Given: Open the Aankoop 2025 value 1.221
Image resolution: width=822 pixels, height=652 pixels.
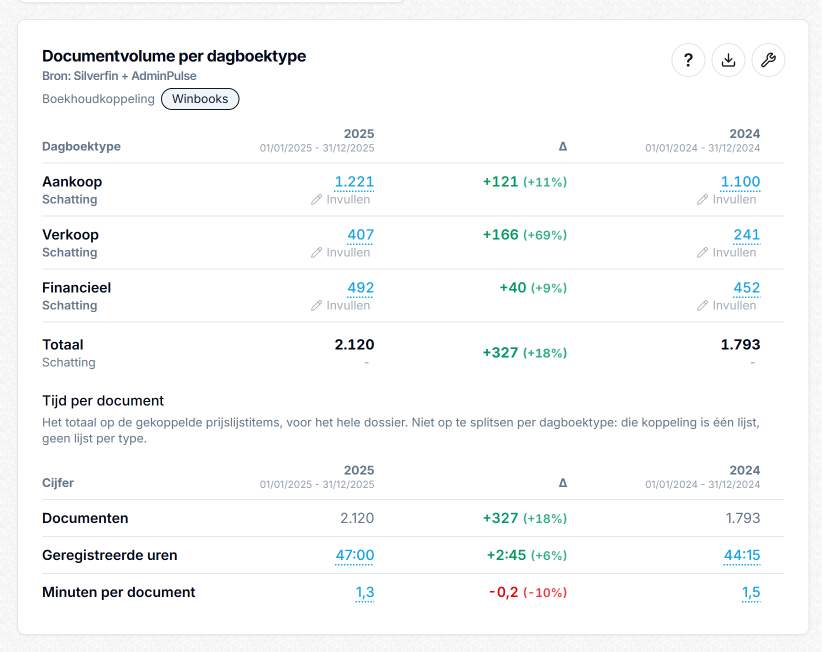Looking at the screenshot, I should [x=354, y=182].
